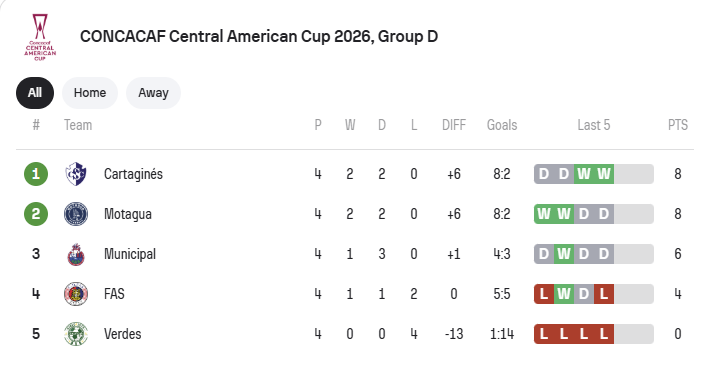Select the Municipal team badge
Viewport: 703px width, 378px height.
76,254
